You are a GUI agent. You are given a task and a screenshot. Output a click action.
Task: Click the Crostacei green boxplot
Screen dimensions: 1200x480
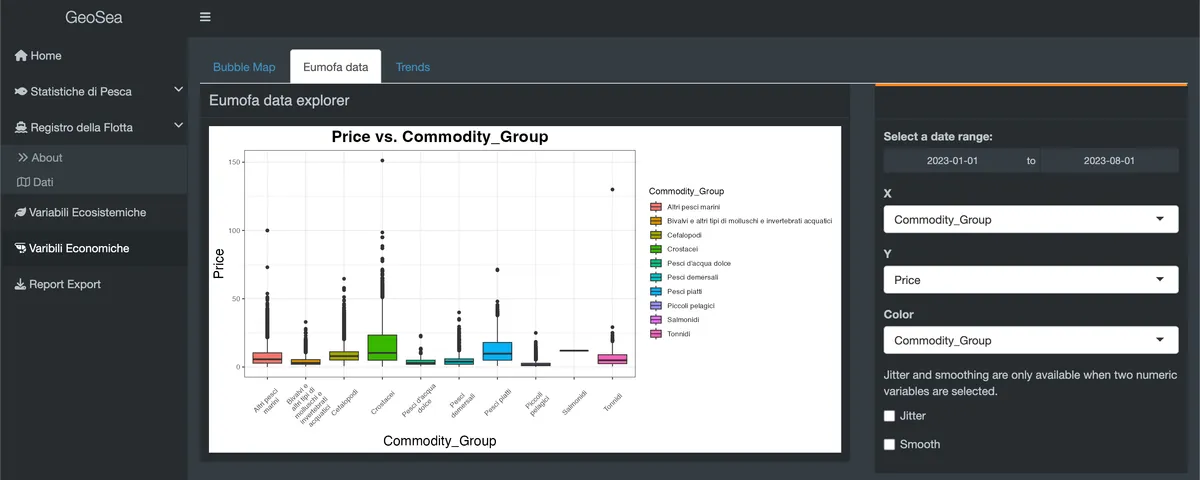pos(382,348)
